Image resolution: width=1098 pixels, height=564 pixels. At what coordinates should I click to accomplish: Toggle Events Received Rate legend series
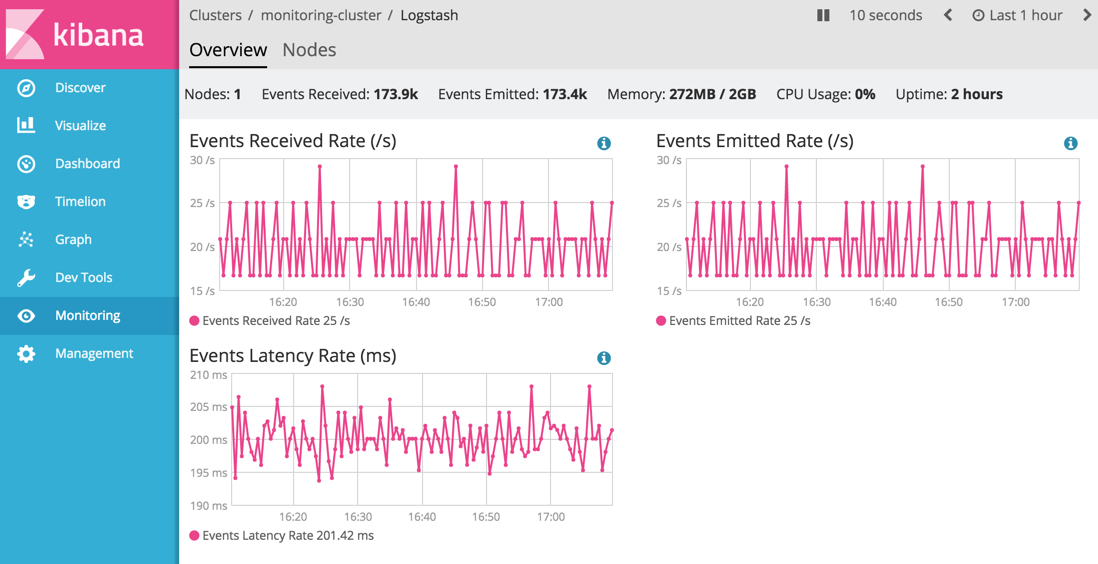point(270,321)
